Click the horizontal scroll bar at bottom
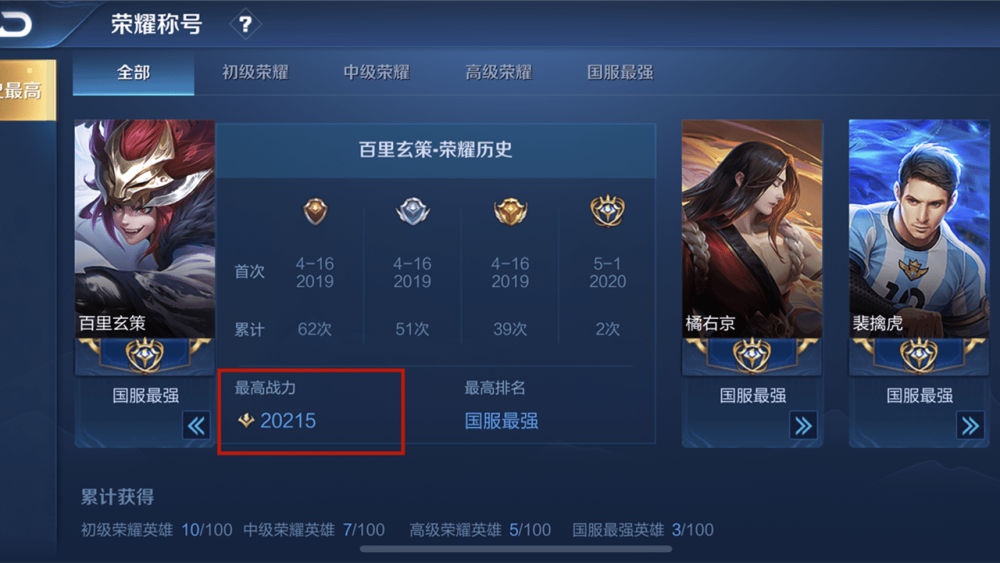 516,549
